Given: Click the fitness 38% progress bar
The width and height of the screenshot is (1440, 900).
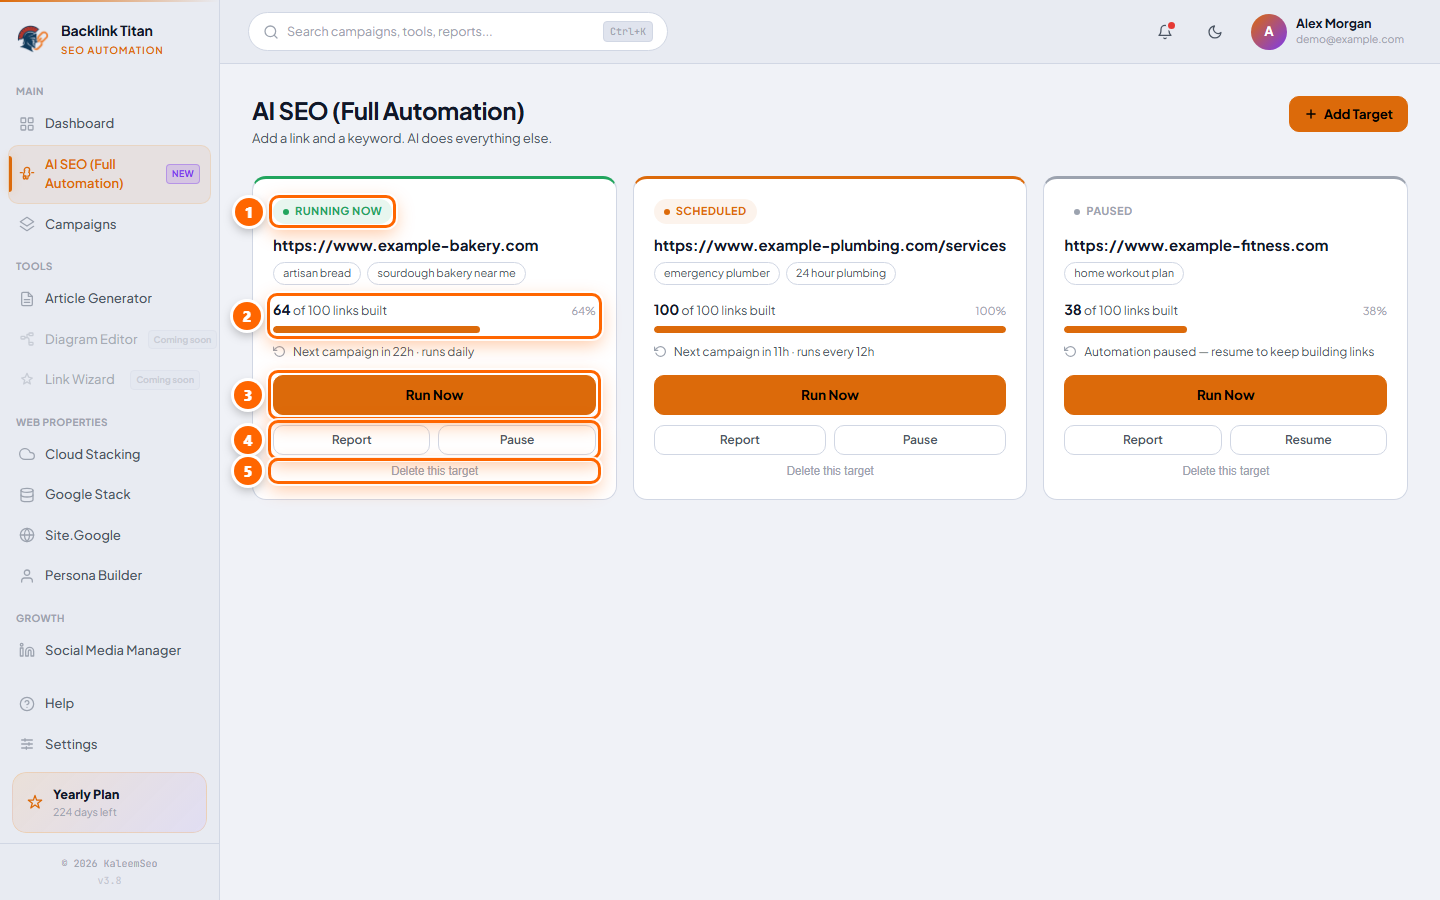Looking at the screenshot, I should [1225, 329].
